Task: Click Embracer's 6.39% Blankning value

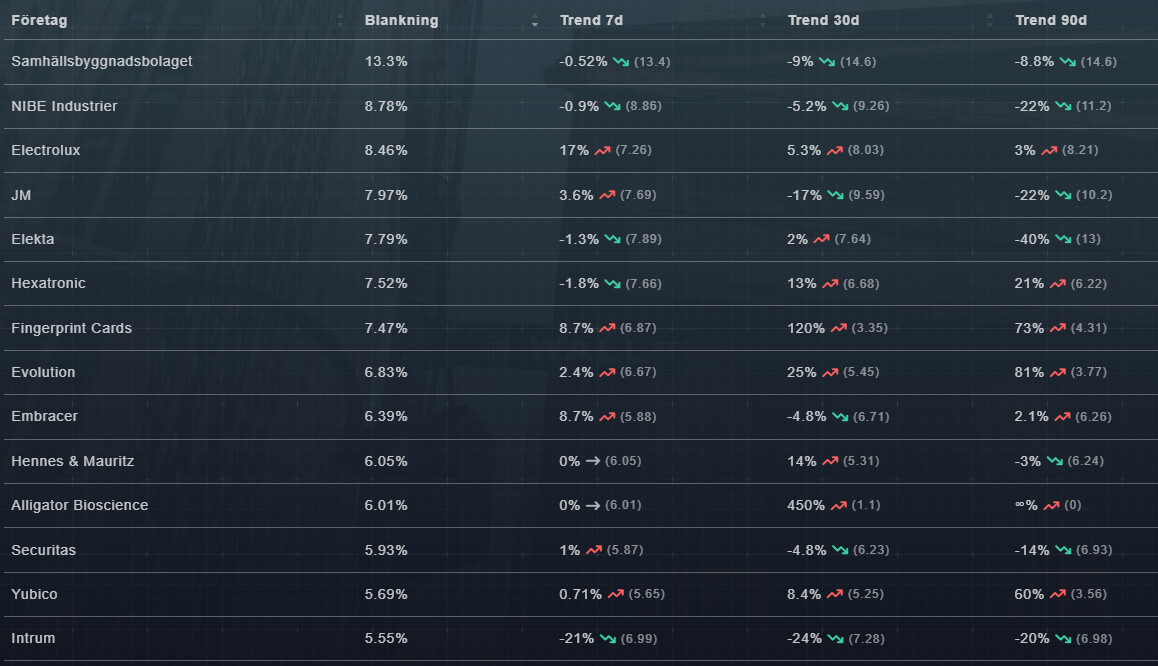Action: pyautogui.click(x=386, y=416)
